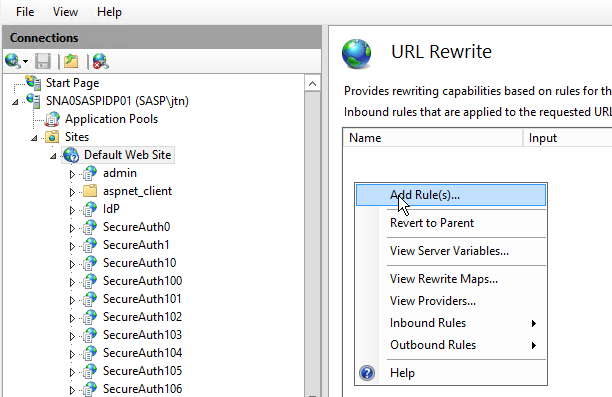612x397 pixels.
Task: Click Help in the context menu
Action: click(451, 373)
